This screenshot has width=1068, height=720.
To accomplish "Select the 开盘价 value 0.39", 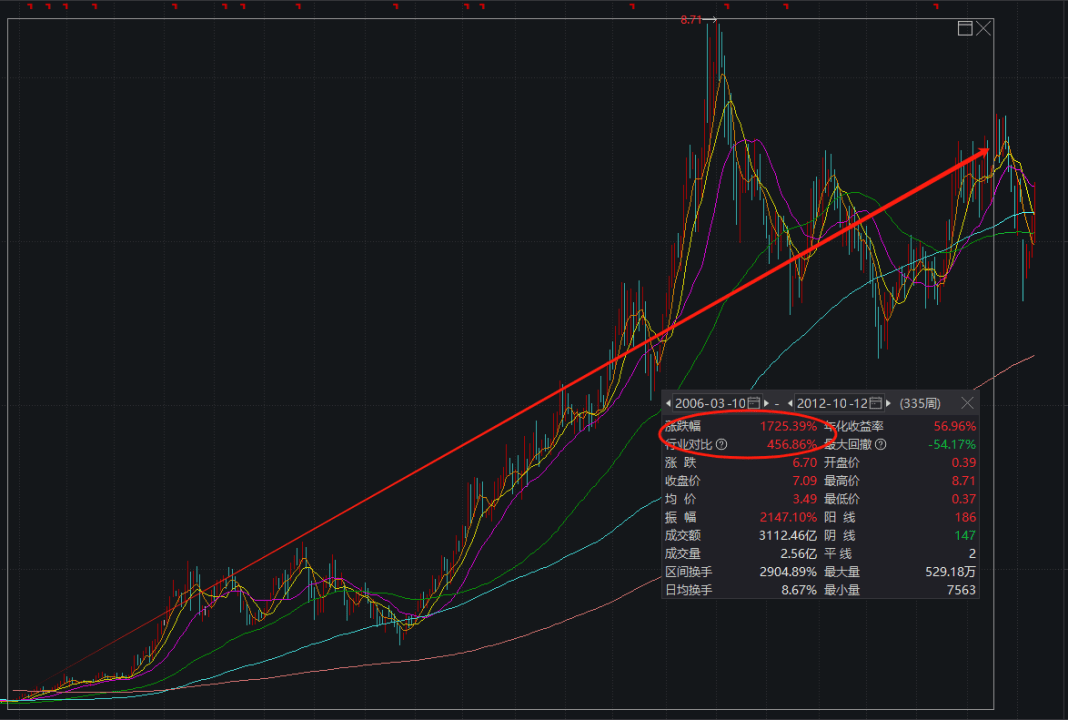I will 964,463.
